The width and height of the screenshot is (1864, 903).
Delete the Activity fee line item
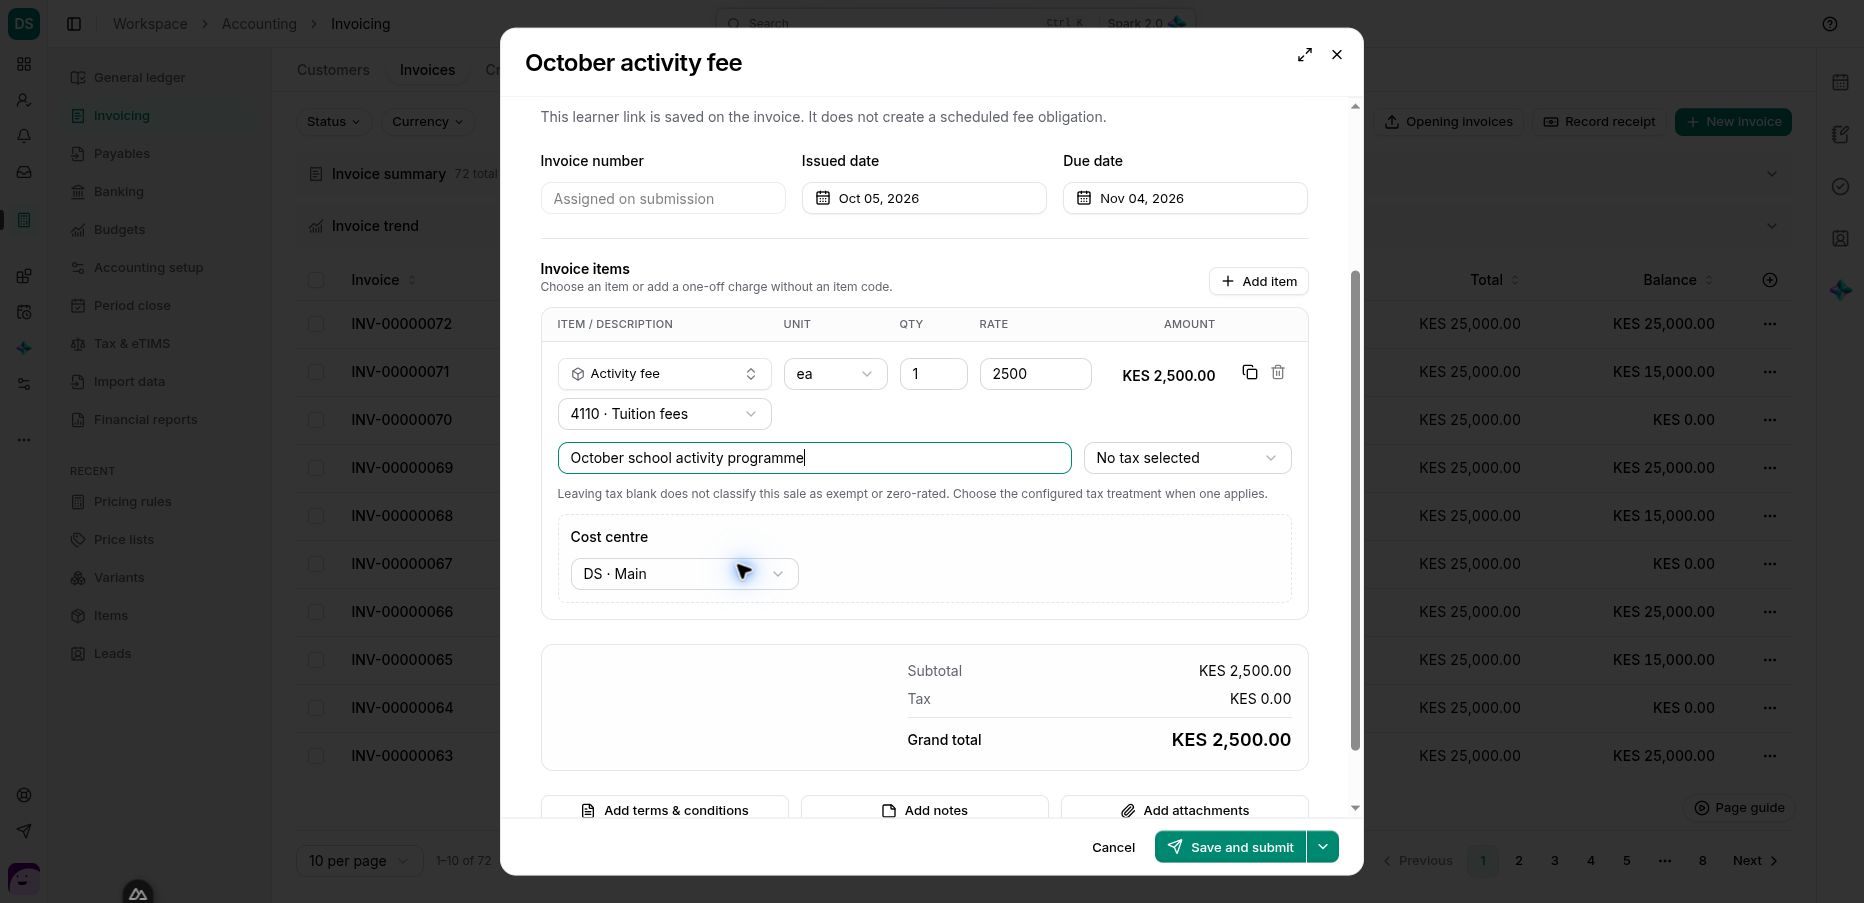coord(1277,372)
